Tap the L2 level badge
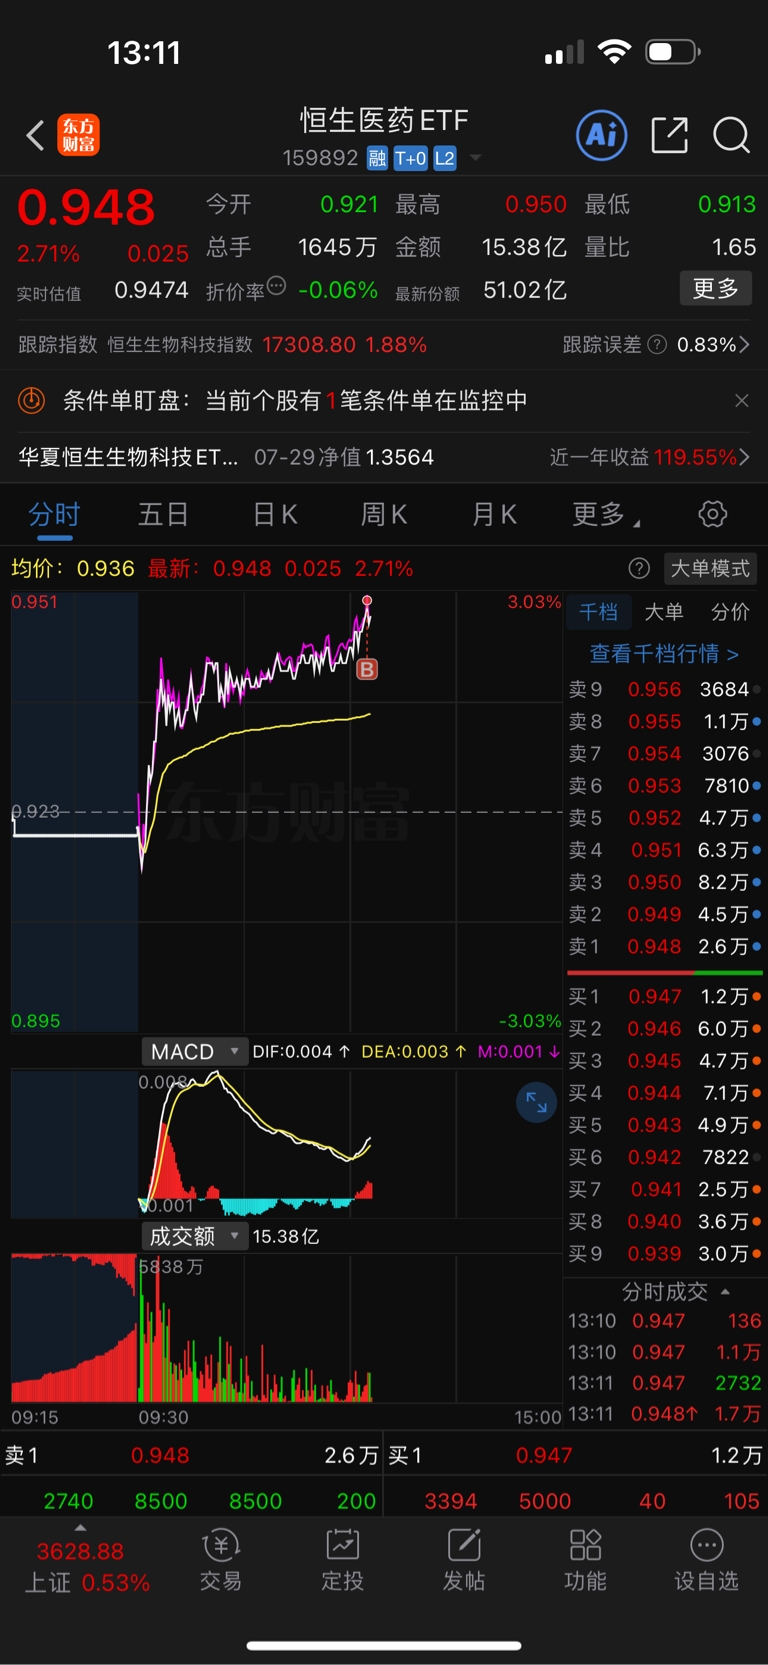 (445, 158)
